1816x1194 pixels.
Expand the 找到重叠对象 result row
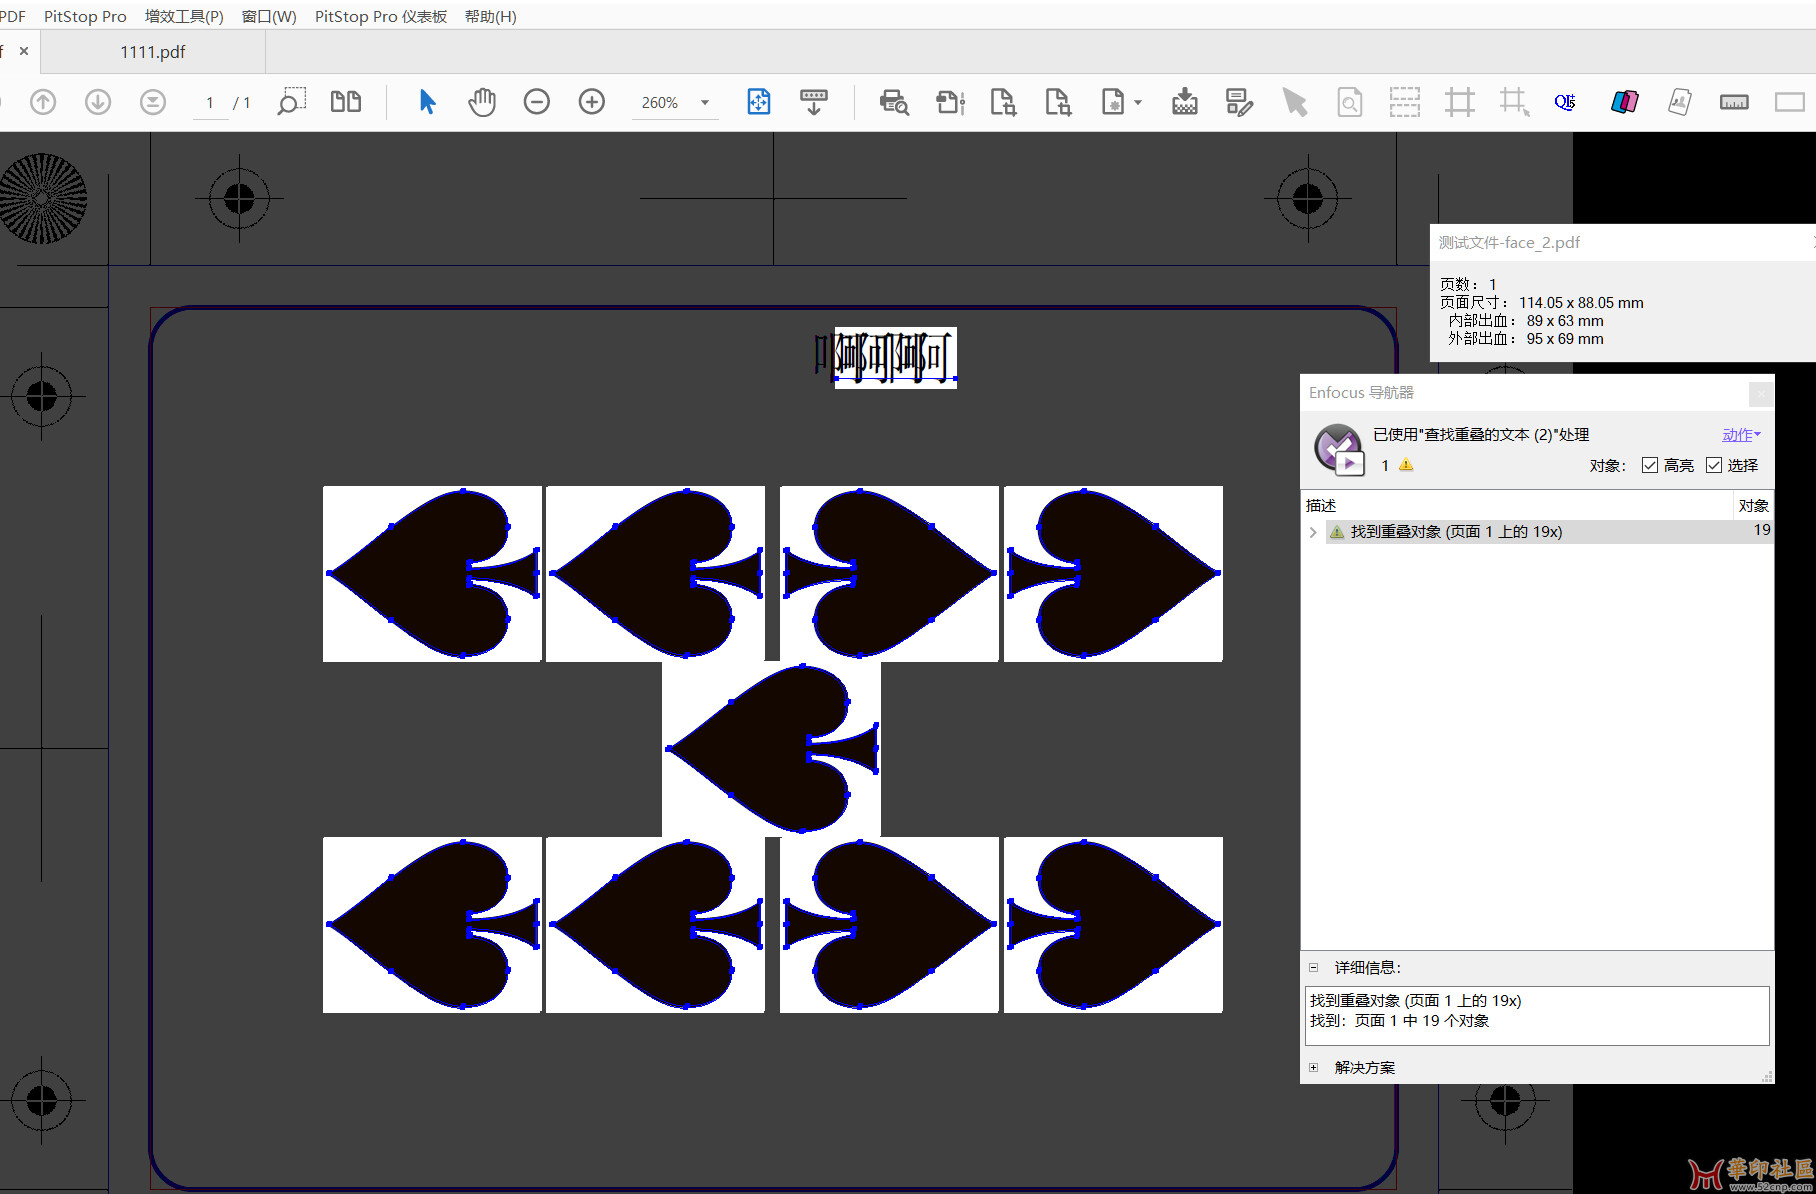pos(1313,532)
